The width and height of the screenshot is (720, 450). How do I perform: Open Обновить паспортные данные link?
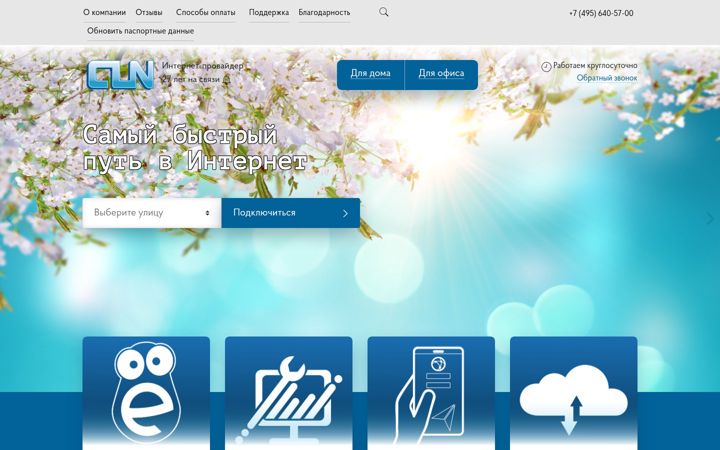coord(141,31)
